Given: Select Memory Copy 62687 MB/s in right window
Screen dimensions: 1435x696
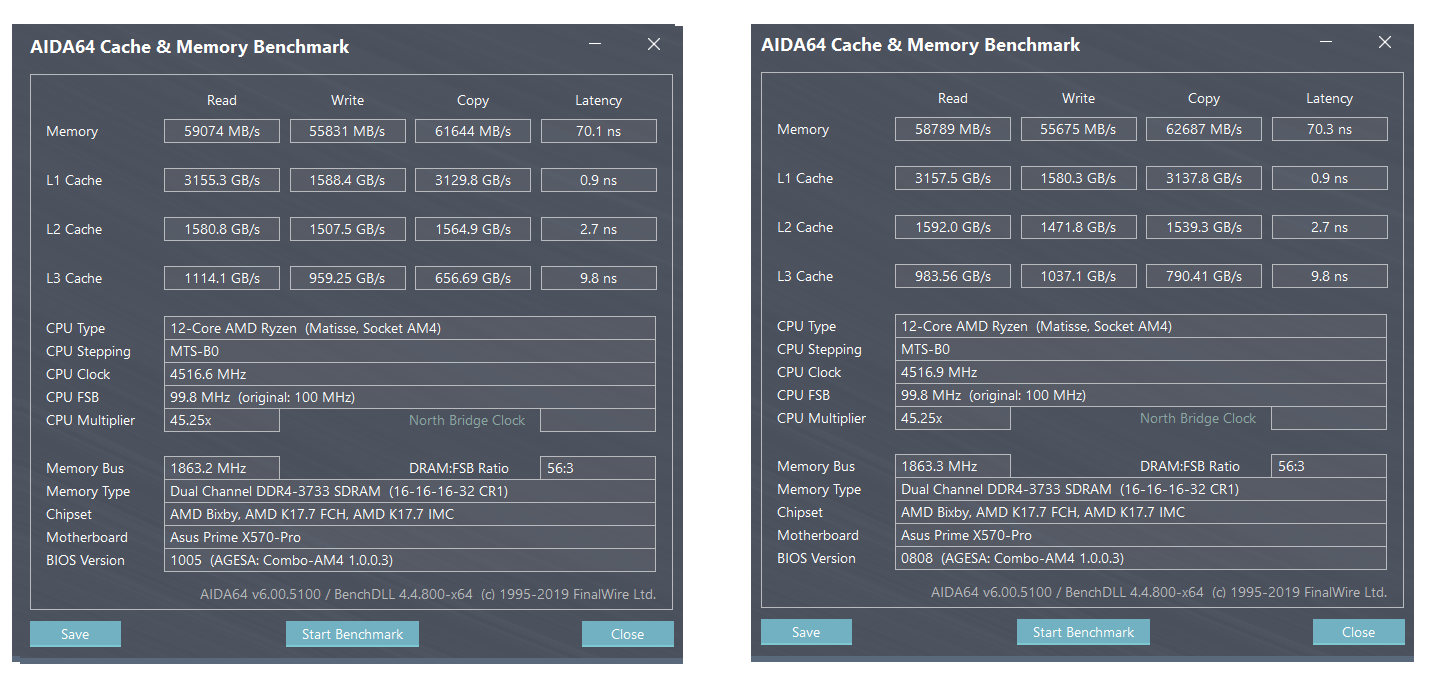Looking at the screenshot, I should tap(1204, 129).
